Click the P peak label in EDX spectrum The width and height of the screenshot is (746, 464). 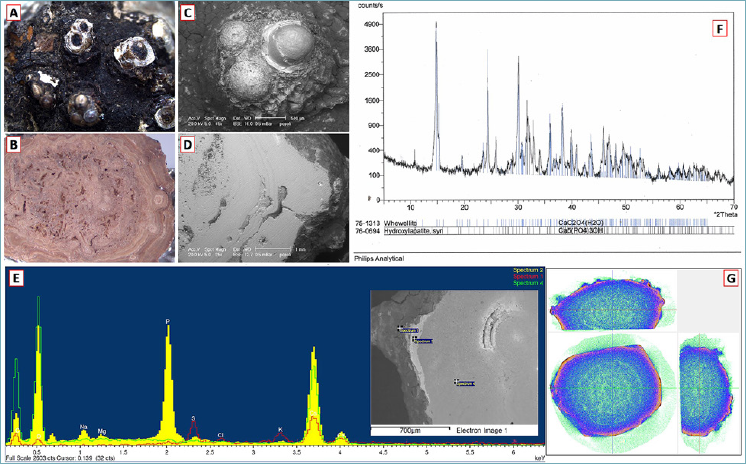(167, 322)
